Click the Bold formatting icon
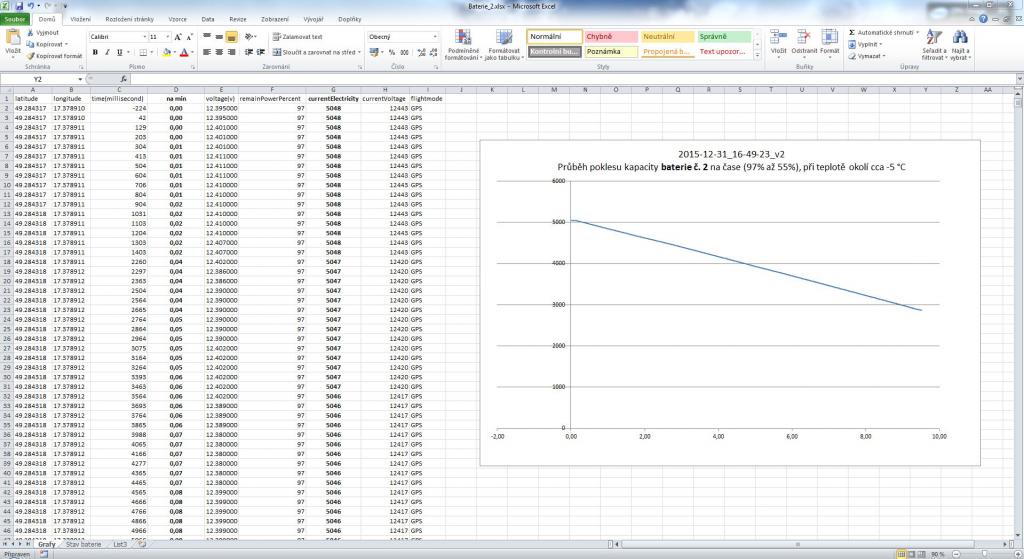 [x=94, y=52]
